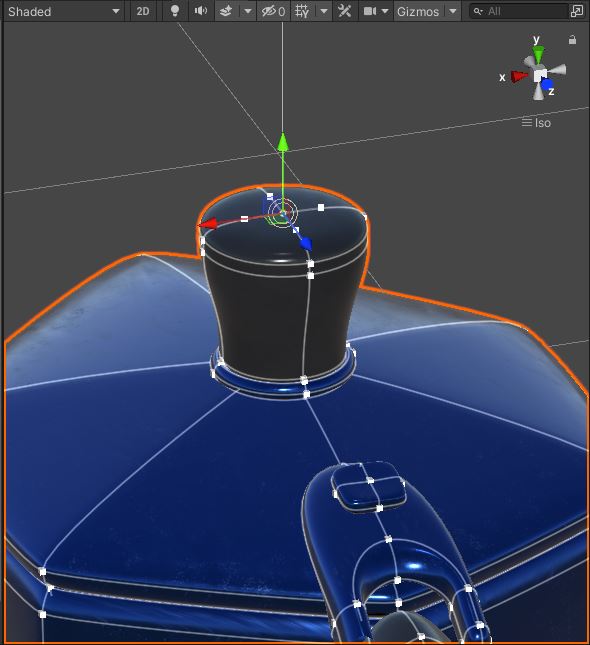Expand the Gizmos dropdown arrow
Viewport: 590px width, 645px height.
453,11
